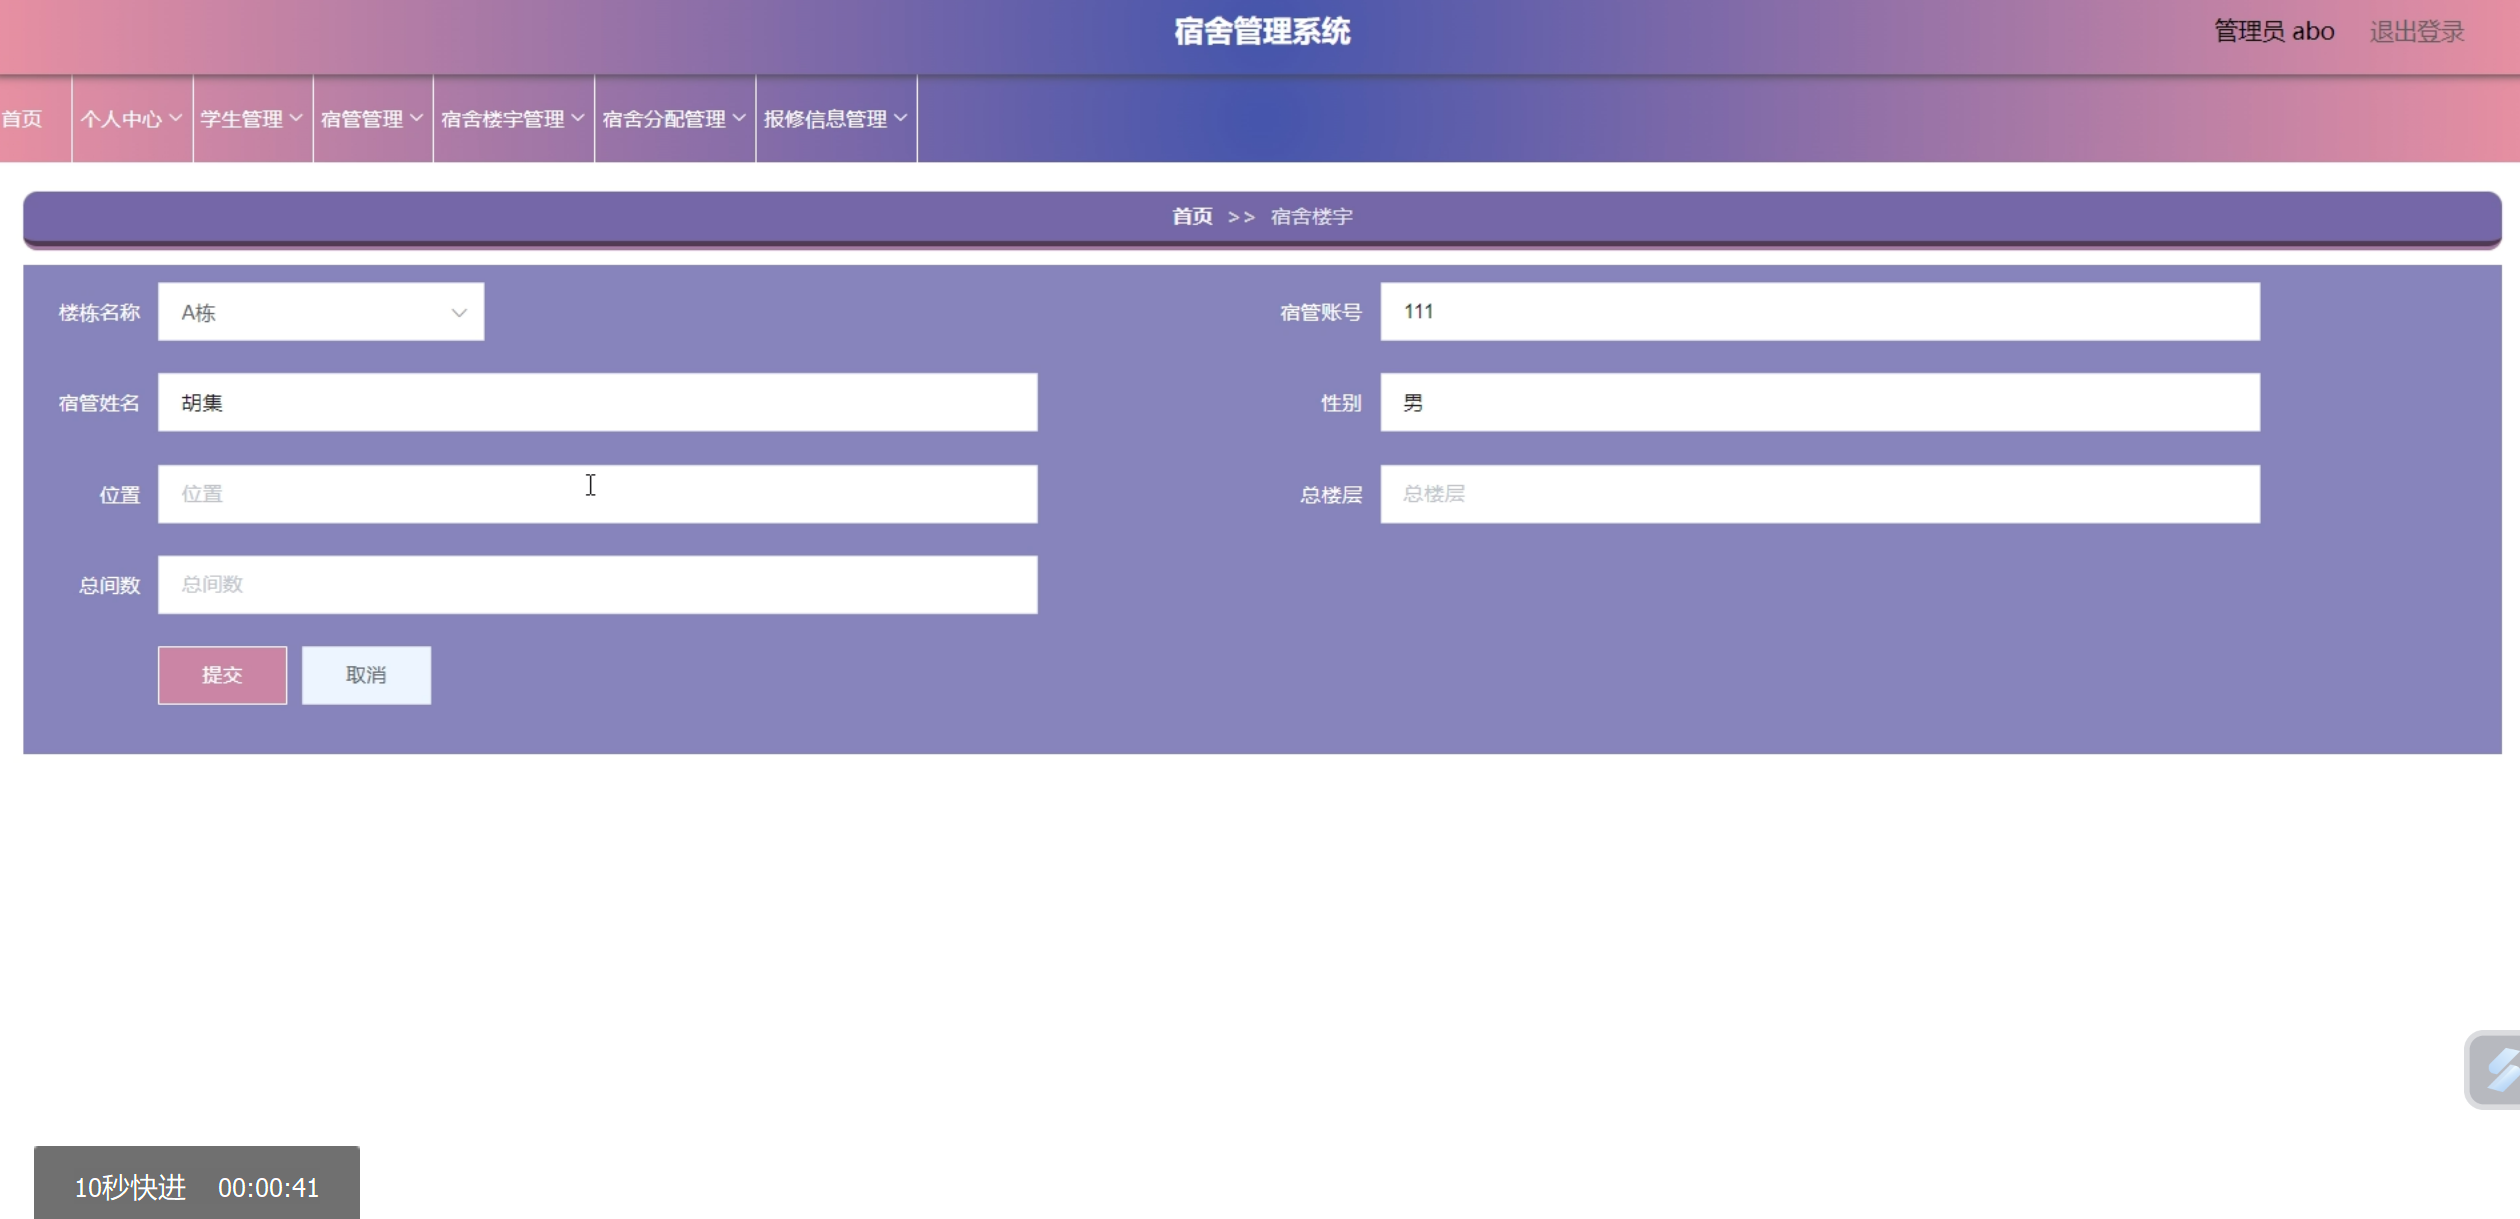
Task: Click the 10秒快进 fast-forward overlay
Action: point(131,1187)
